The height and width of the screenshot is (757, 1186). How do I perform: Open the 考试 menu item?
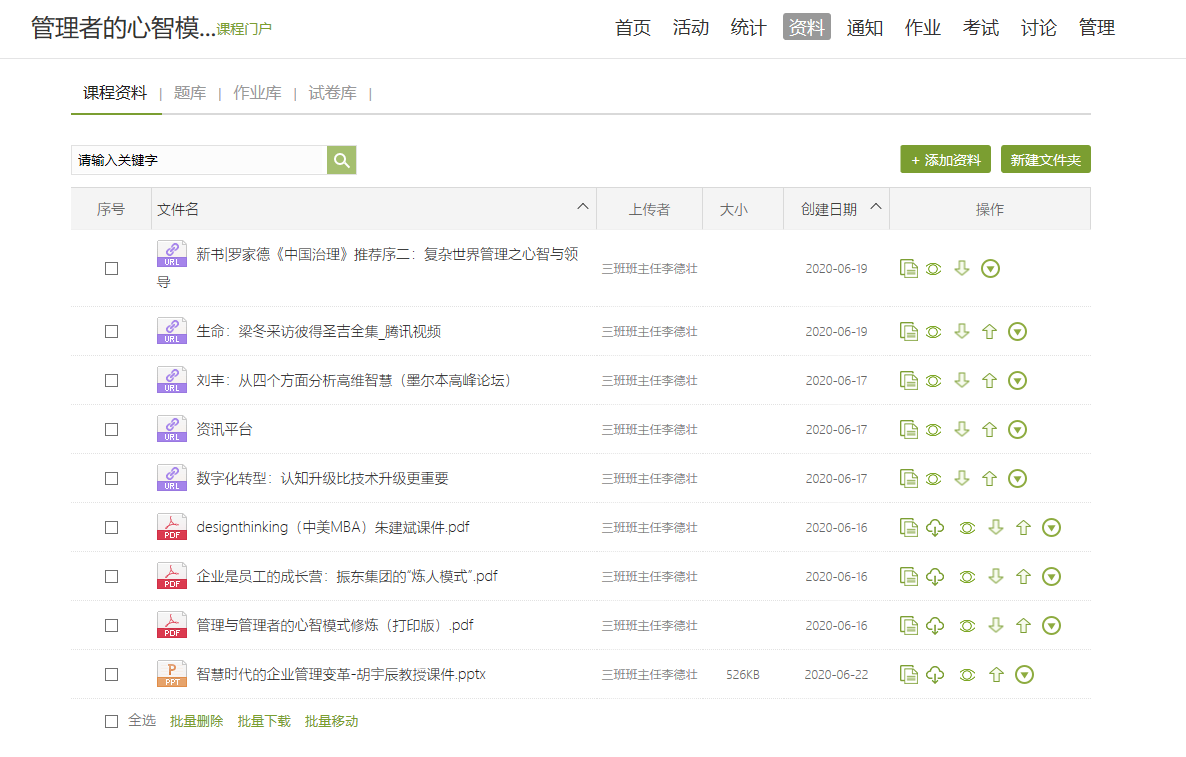coord(981,28)
